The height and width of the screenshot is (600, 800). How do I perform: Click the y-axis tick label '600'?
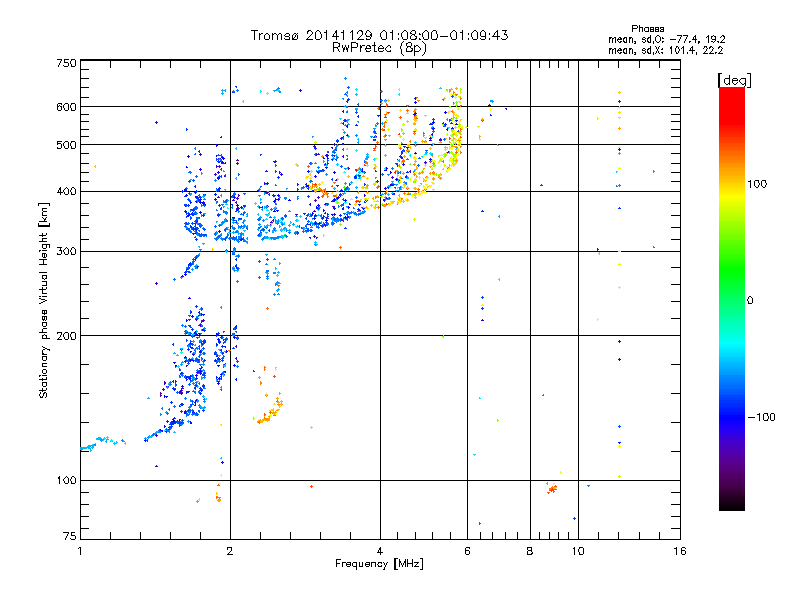(x=66, y=107)
